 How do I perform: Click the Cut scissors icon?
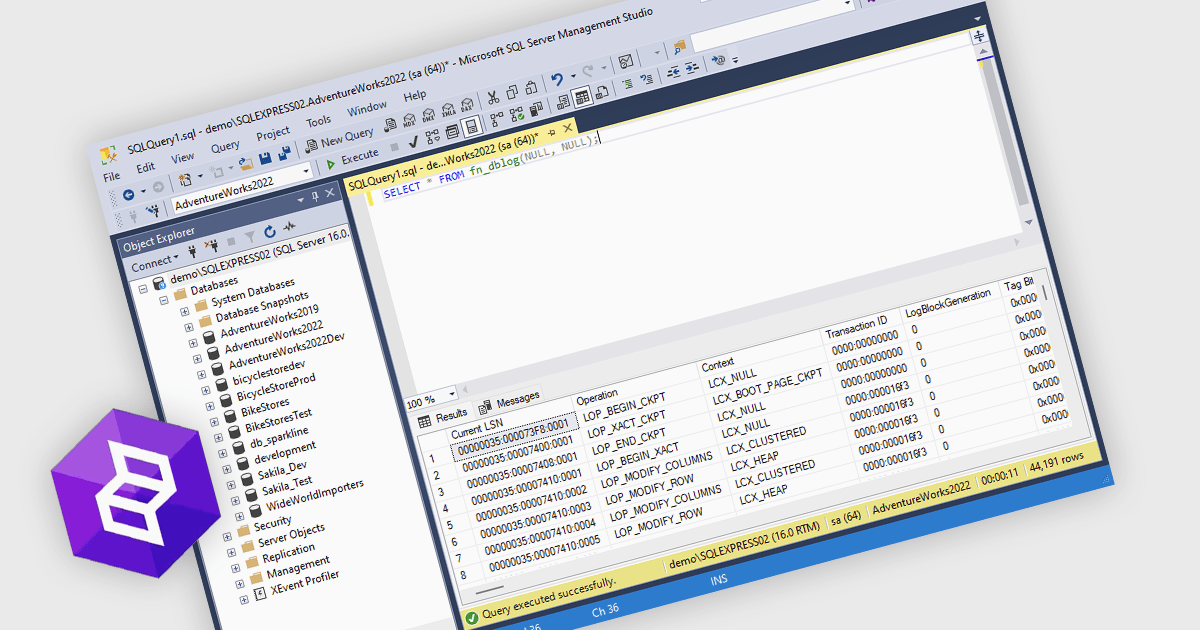(x=493, y=97)
